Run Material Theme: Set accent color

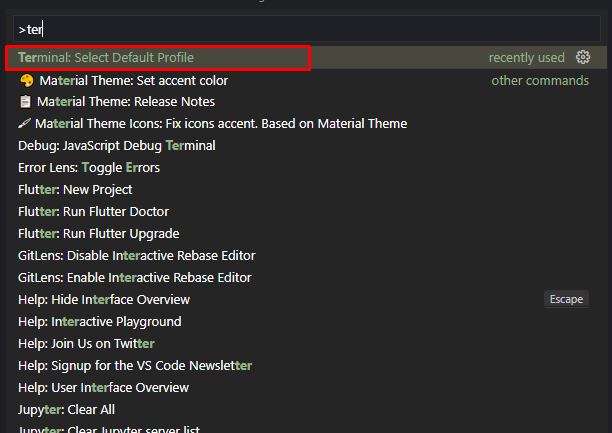(306, 80)
